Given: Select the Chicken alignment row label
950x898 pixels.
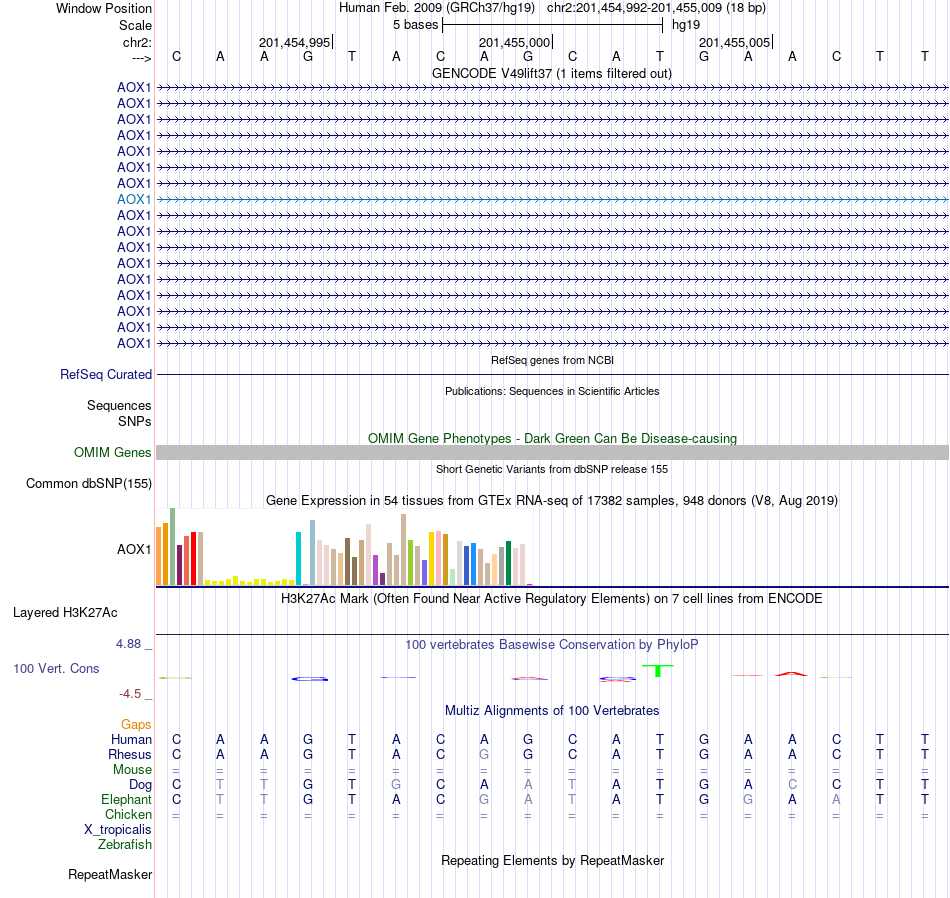Looking at the screenshot, I should (128, 814).
